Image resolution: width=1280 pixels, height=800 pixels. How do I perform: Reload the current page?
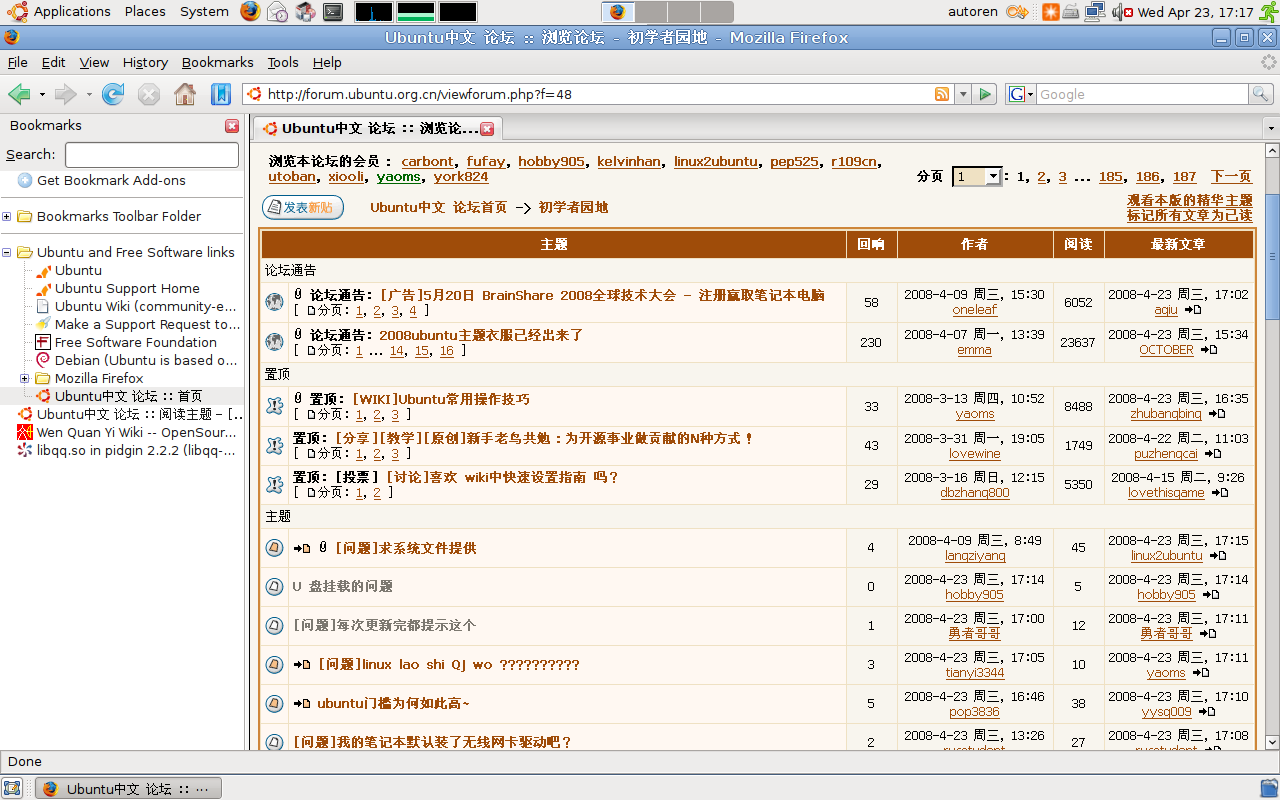pos(113,94)
